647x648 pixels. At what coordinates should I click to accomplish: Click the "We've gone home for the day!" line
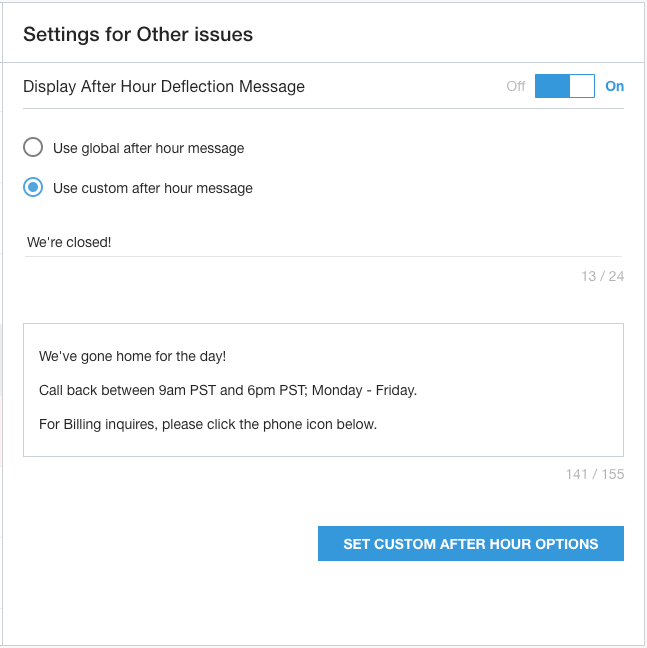[x=133, y=356]
